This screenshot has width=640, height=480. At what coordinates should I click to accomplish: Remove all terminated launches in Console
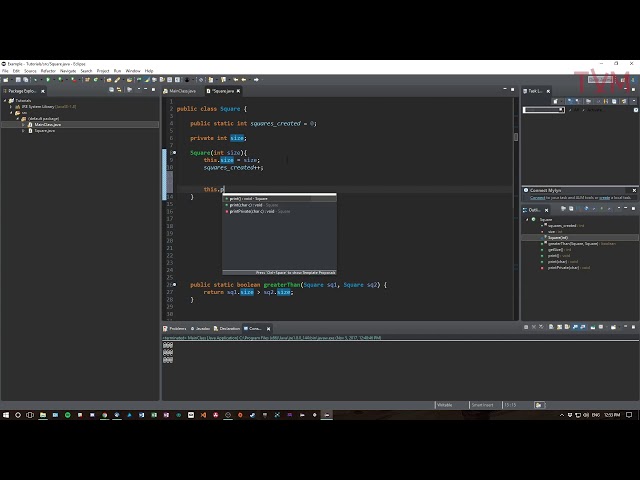click(x=541, y=327)
